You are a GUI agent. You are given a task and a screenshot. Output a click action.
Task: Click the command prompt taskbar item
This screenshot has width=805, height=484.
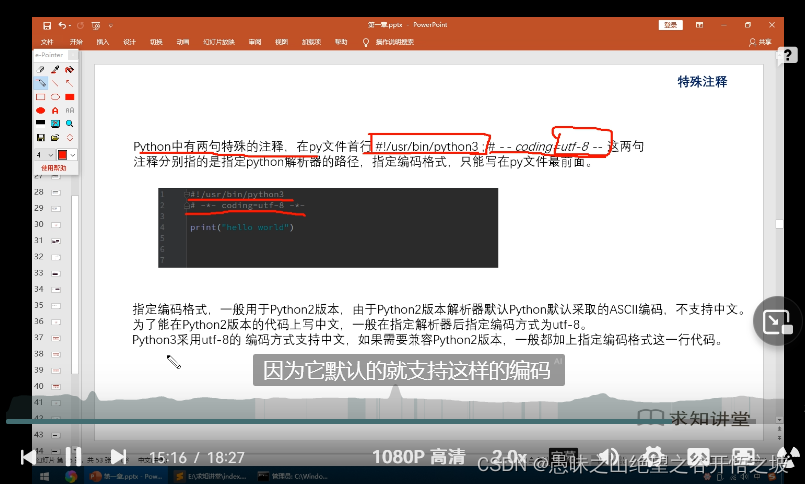293,477
